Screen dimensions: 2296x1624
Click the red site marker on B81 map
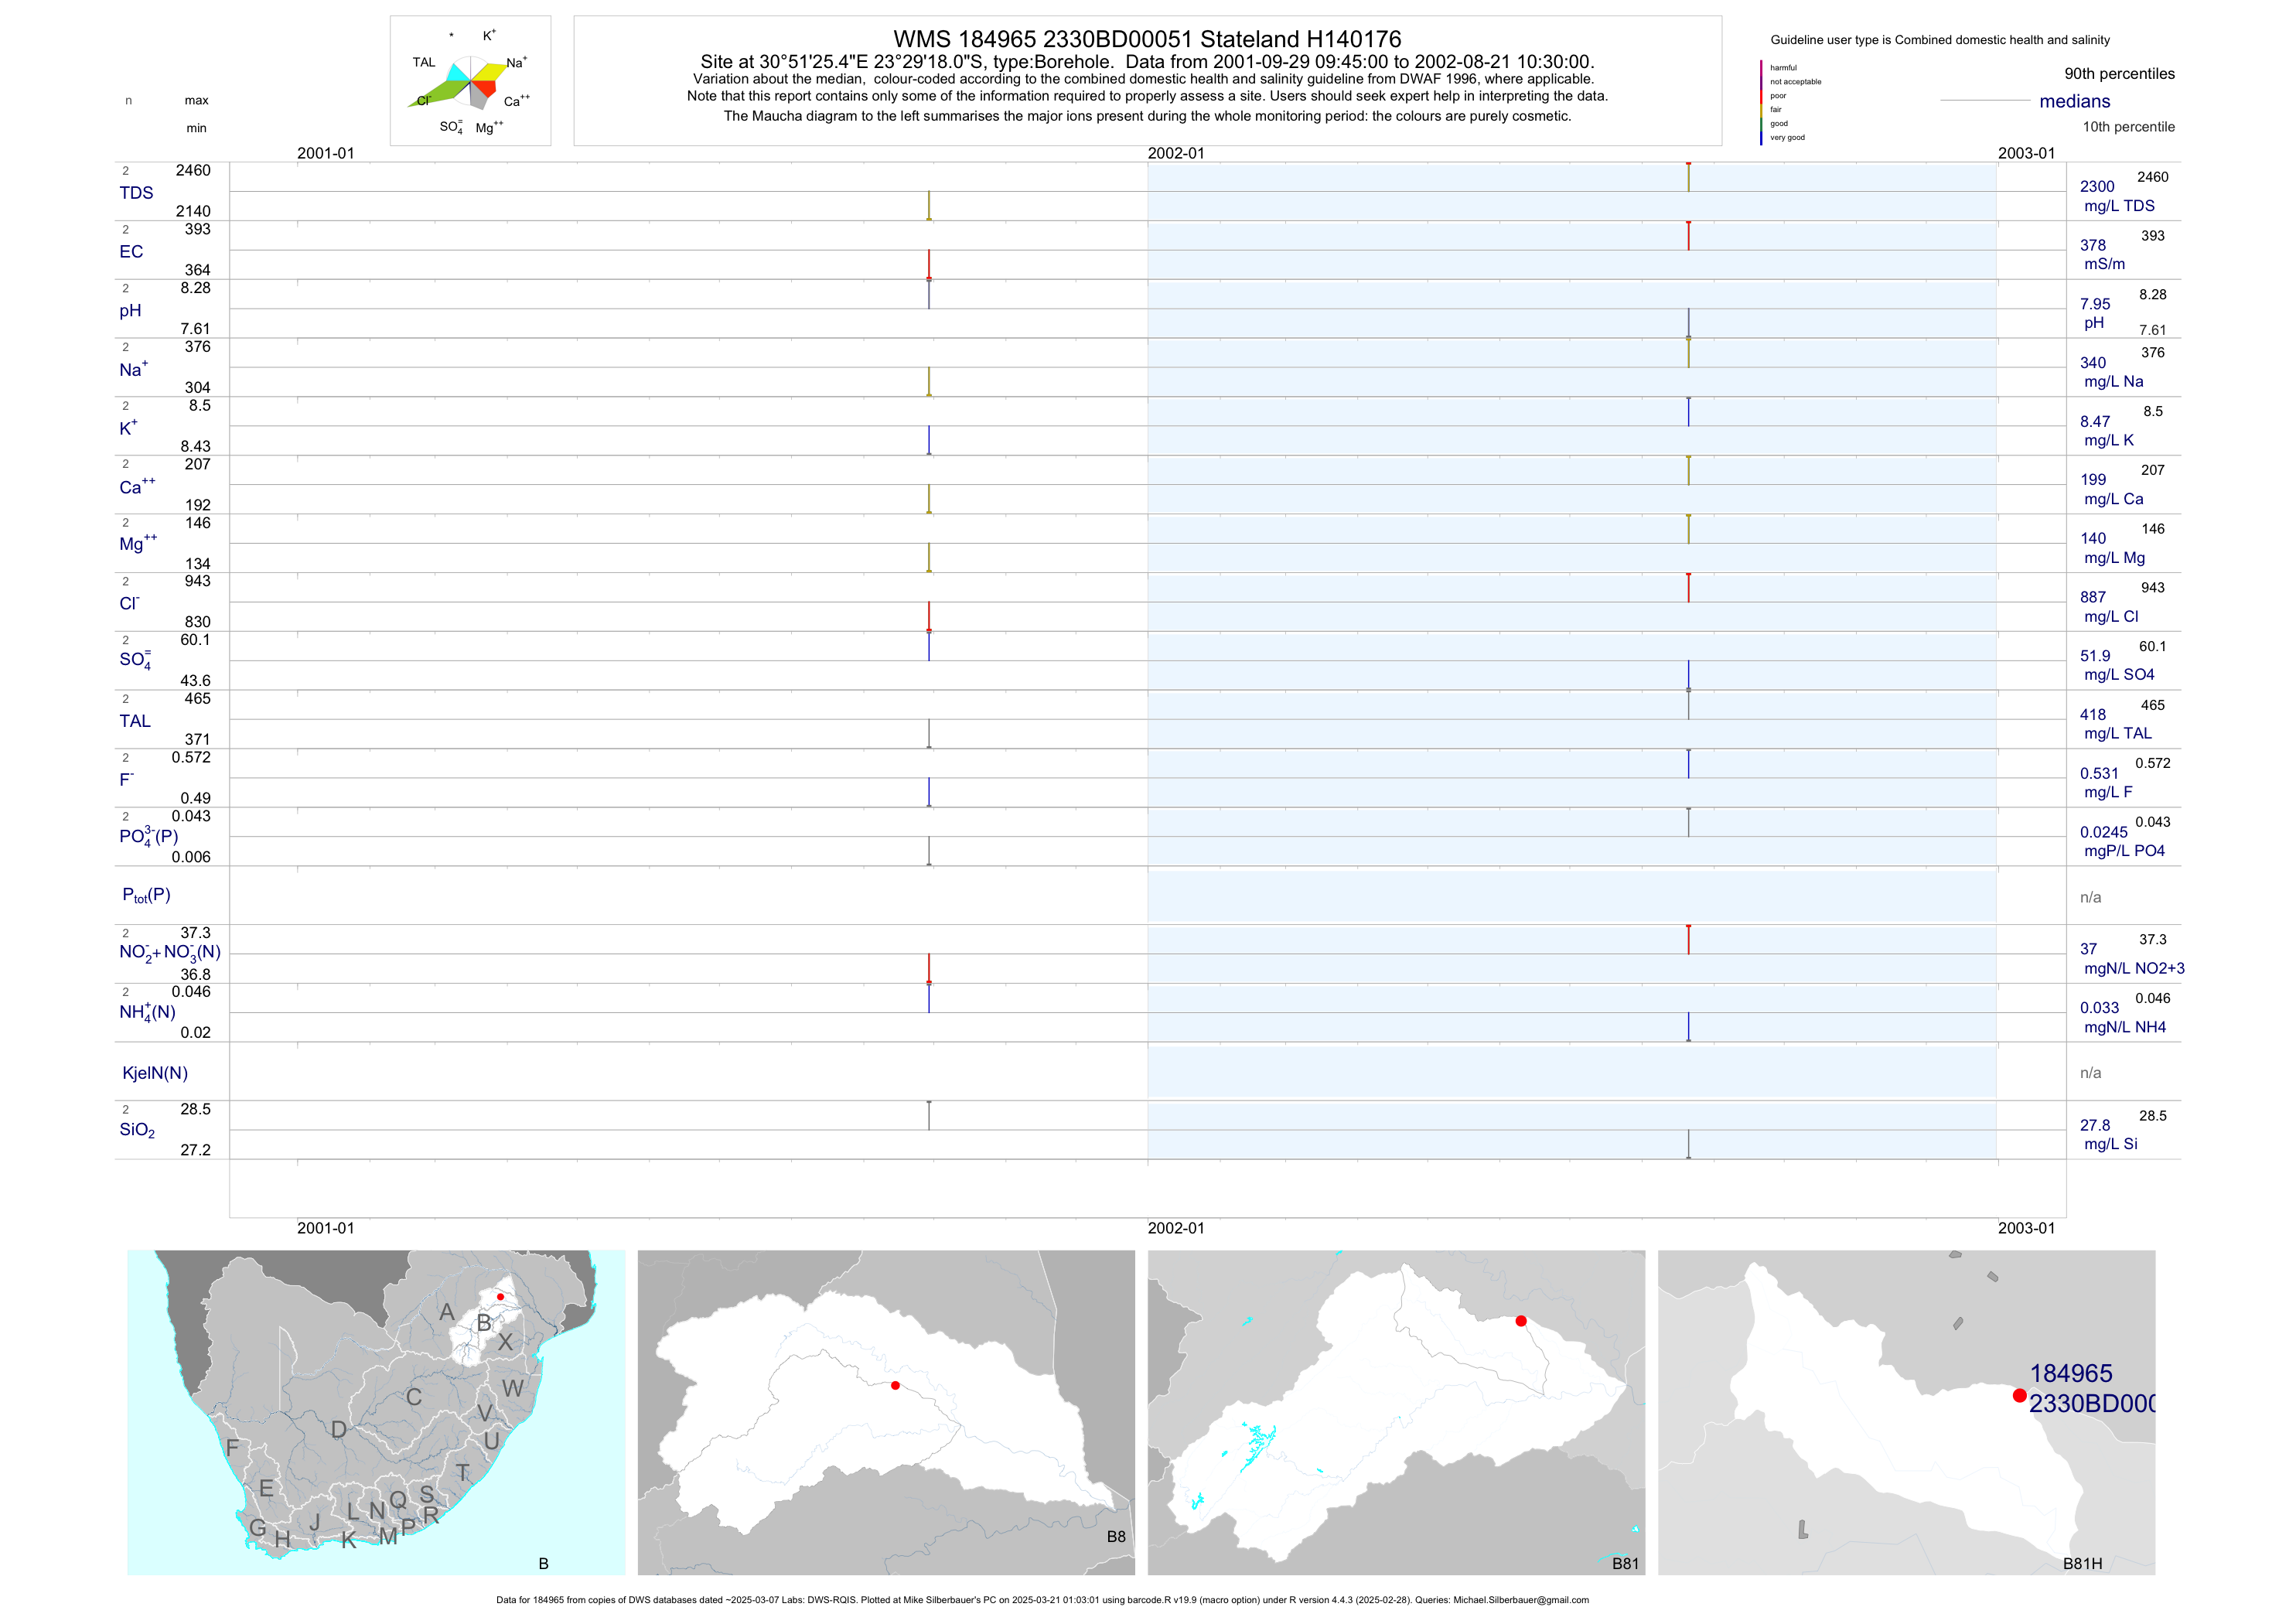(x=1521, y=1321)
